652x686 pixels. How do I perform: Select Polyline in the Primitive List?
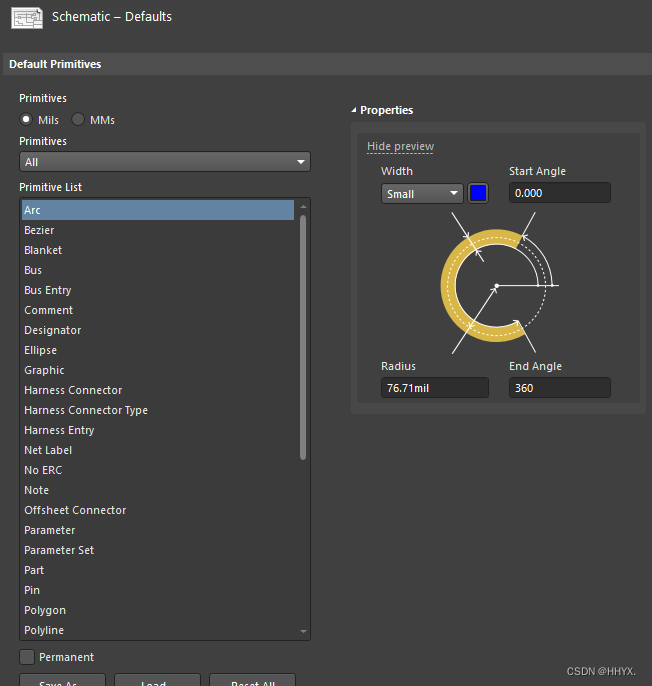158,630
